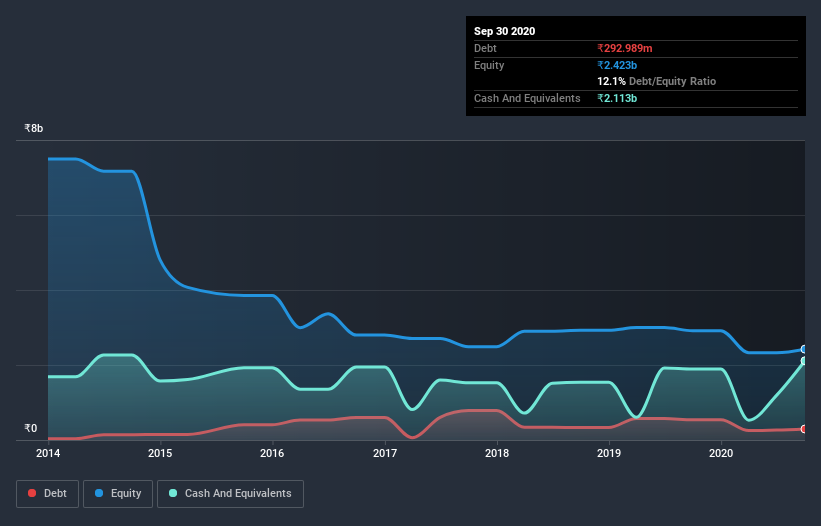Click the 12.1% Debt/Equity Ratio text

[657, 82]
